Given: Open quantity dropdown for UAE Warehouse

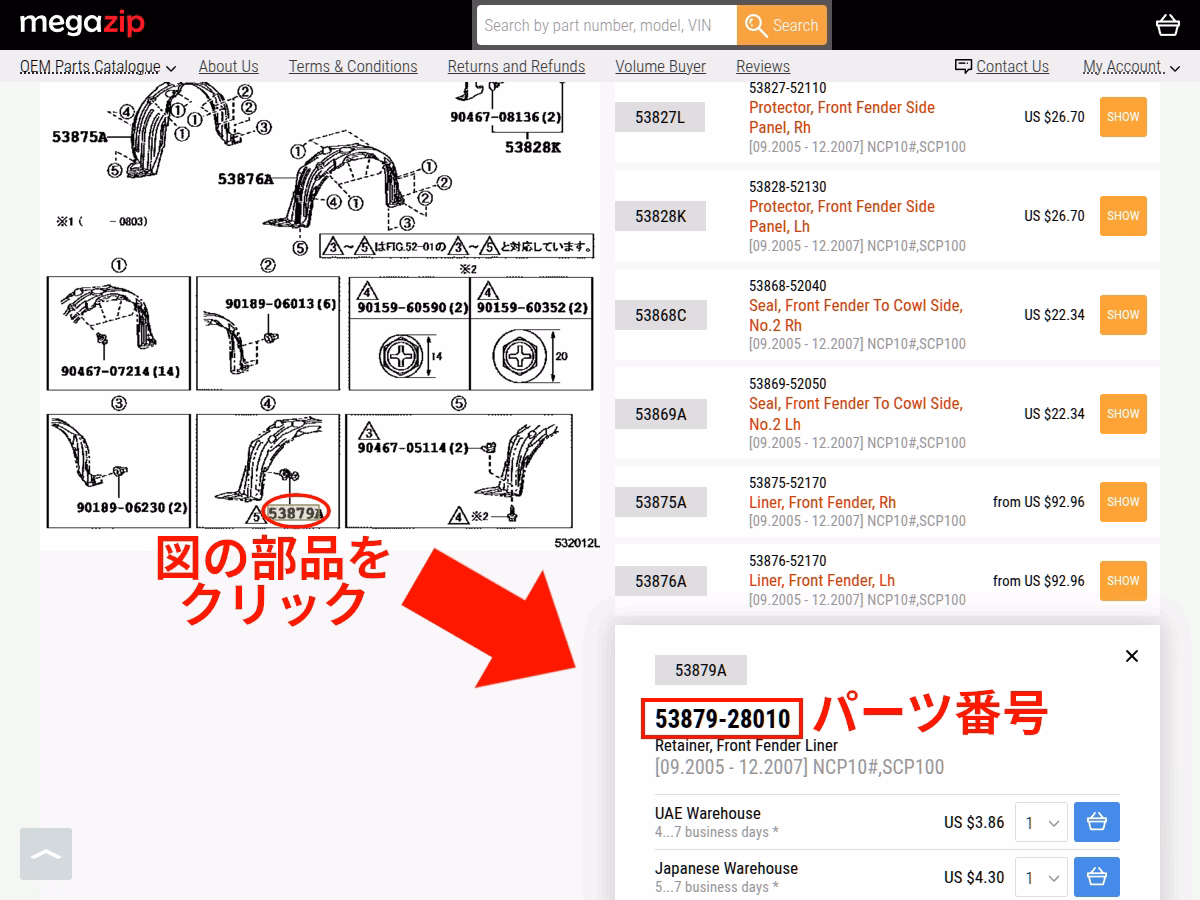Looking at the screenshot, I should click(1041, 823).
